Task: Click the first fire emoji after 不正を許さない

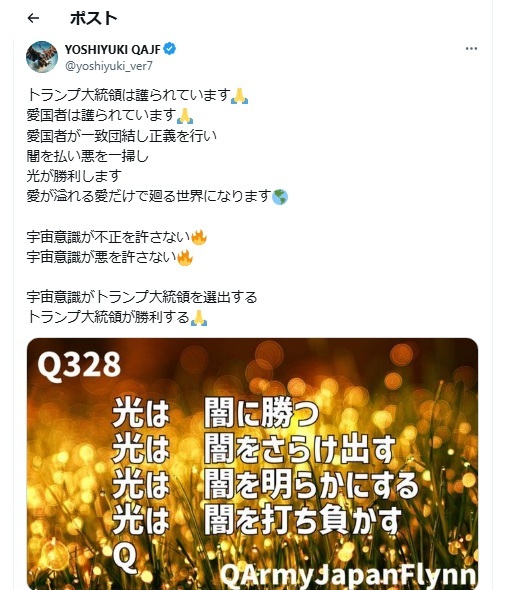Action: tap(199, 237)
